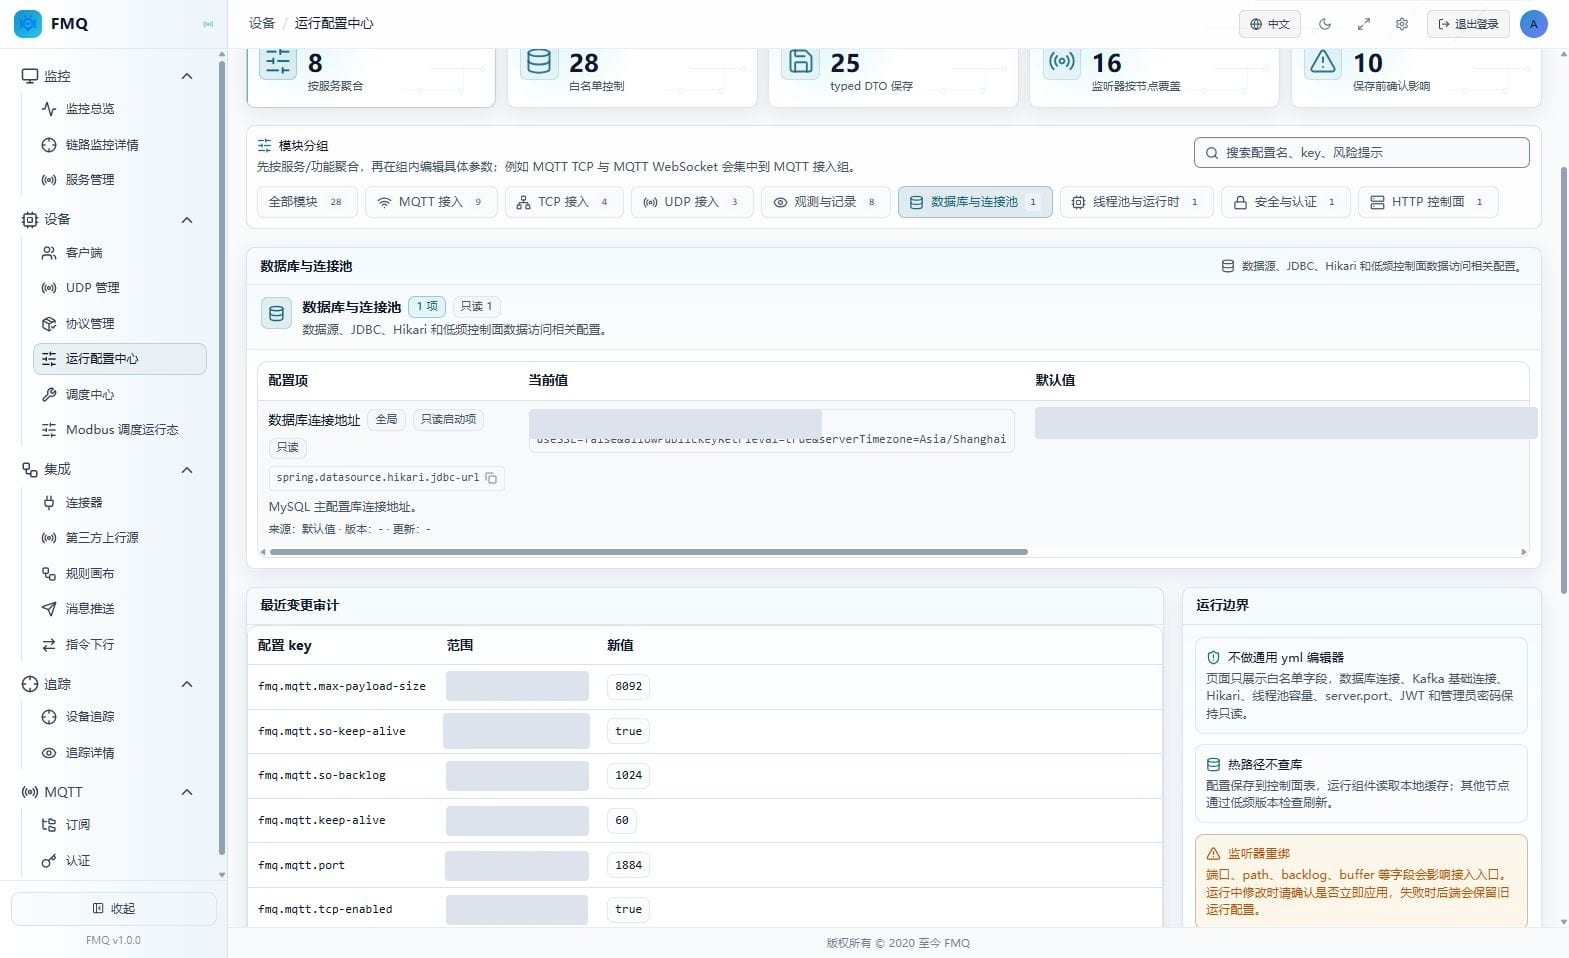Open 指令下行 page
Screen dimensions: 1569x958
(120, 645)
